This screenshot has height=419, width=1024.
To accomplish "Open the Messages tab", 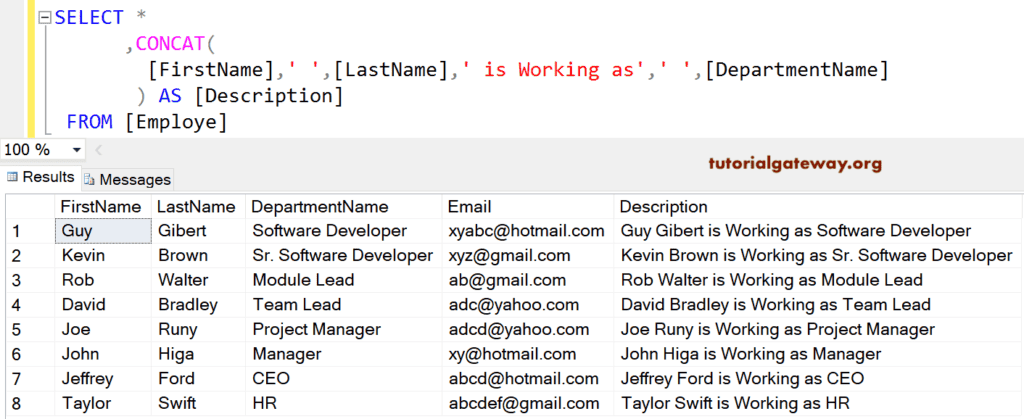I will [x=135, y=179].
